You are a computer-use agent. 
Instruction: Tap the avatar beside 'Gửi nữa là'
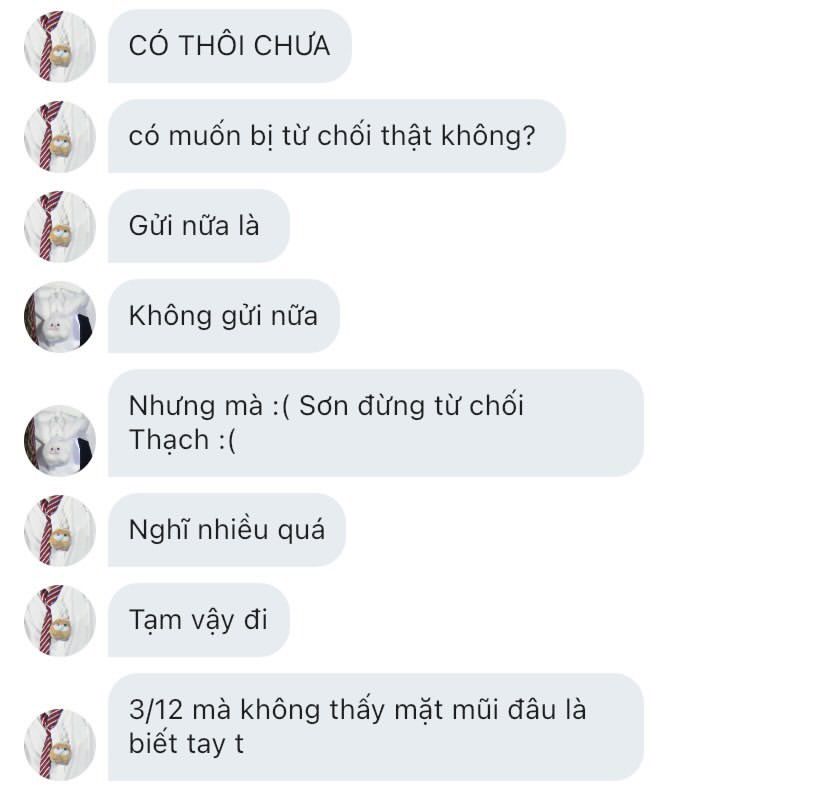[x=60, y=226]
